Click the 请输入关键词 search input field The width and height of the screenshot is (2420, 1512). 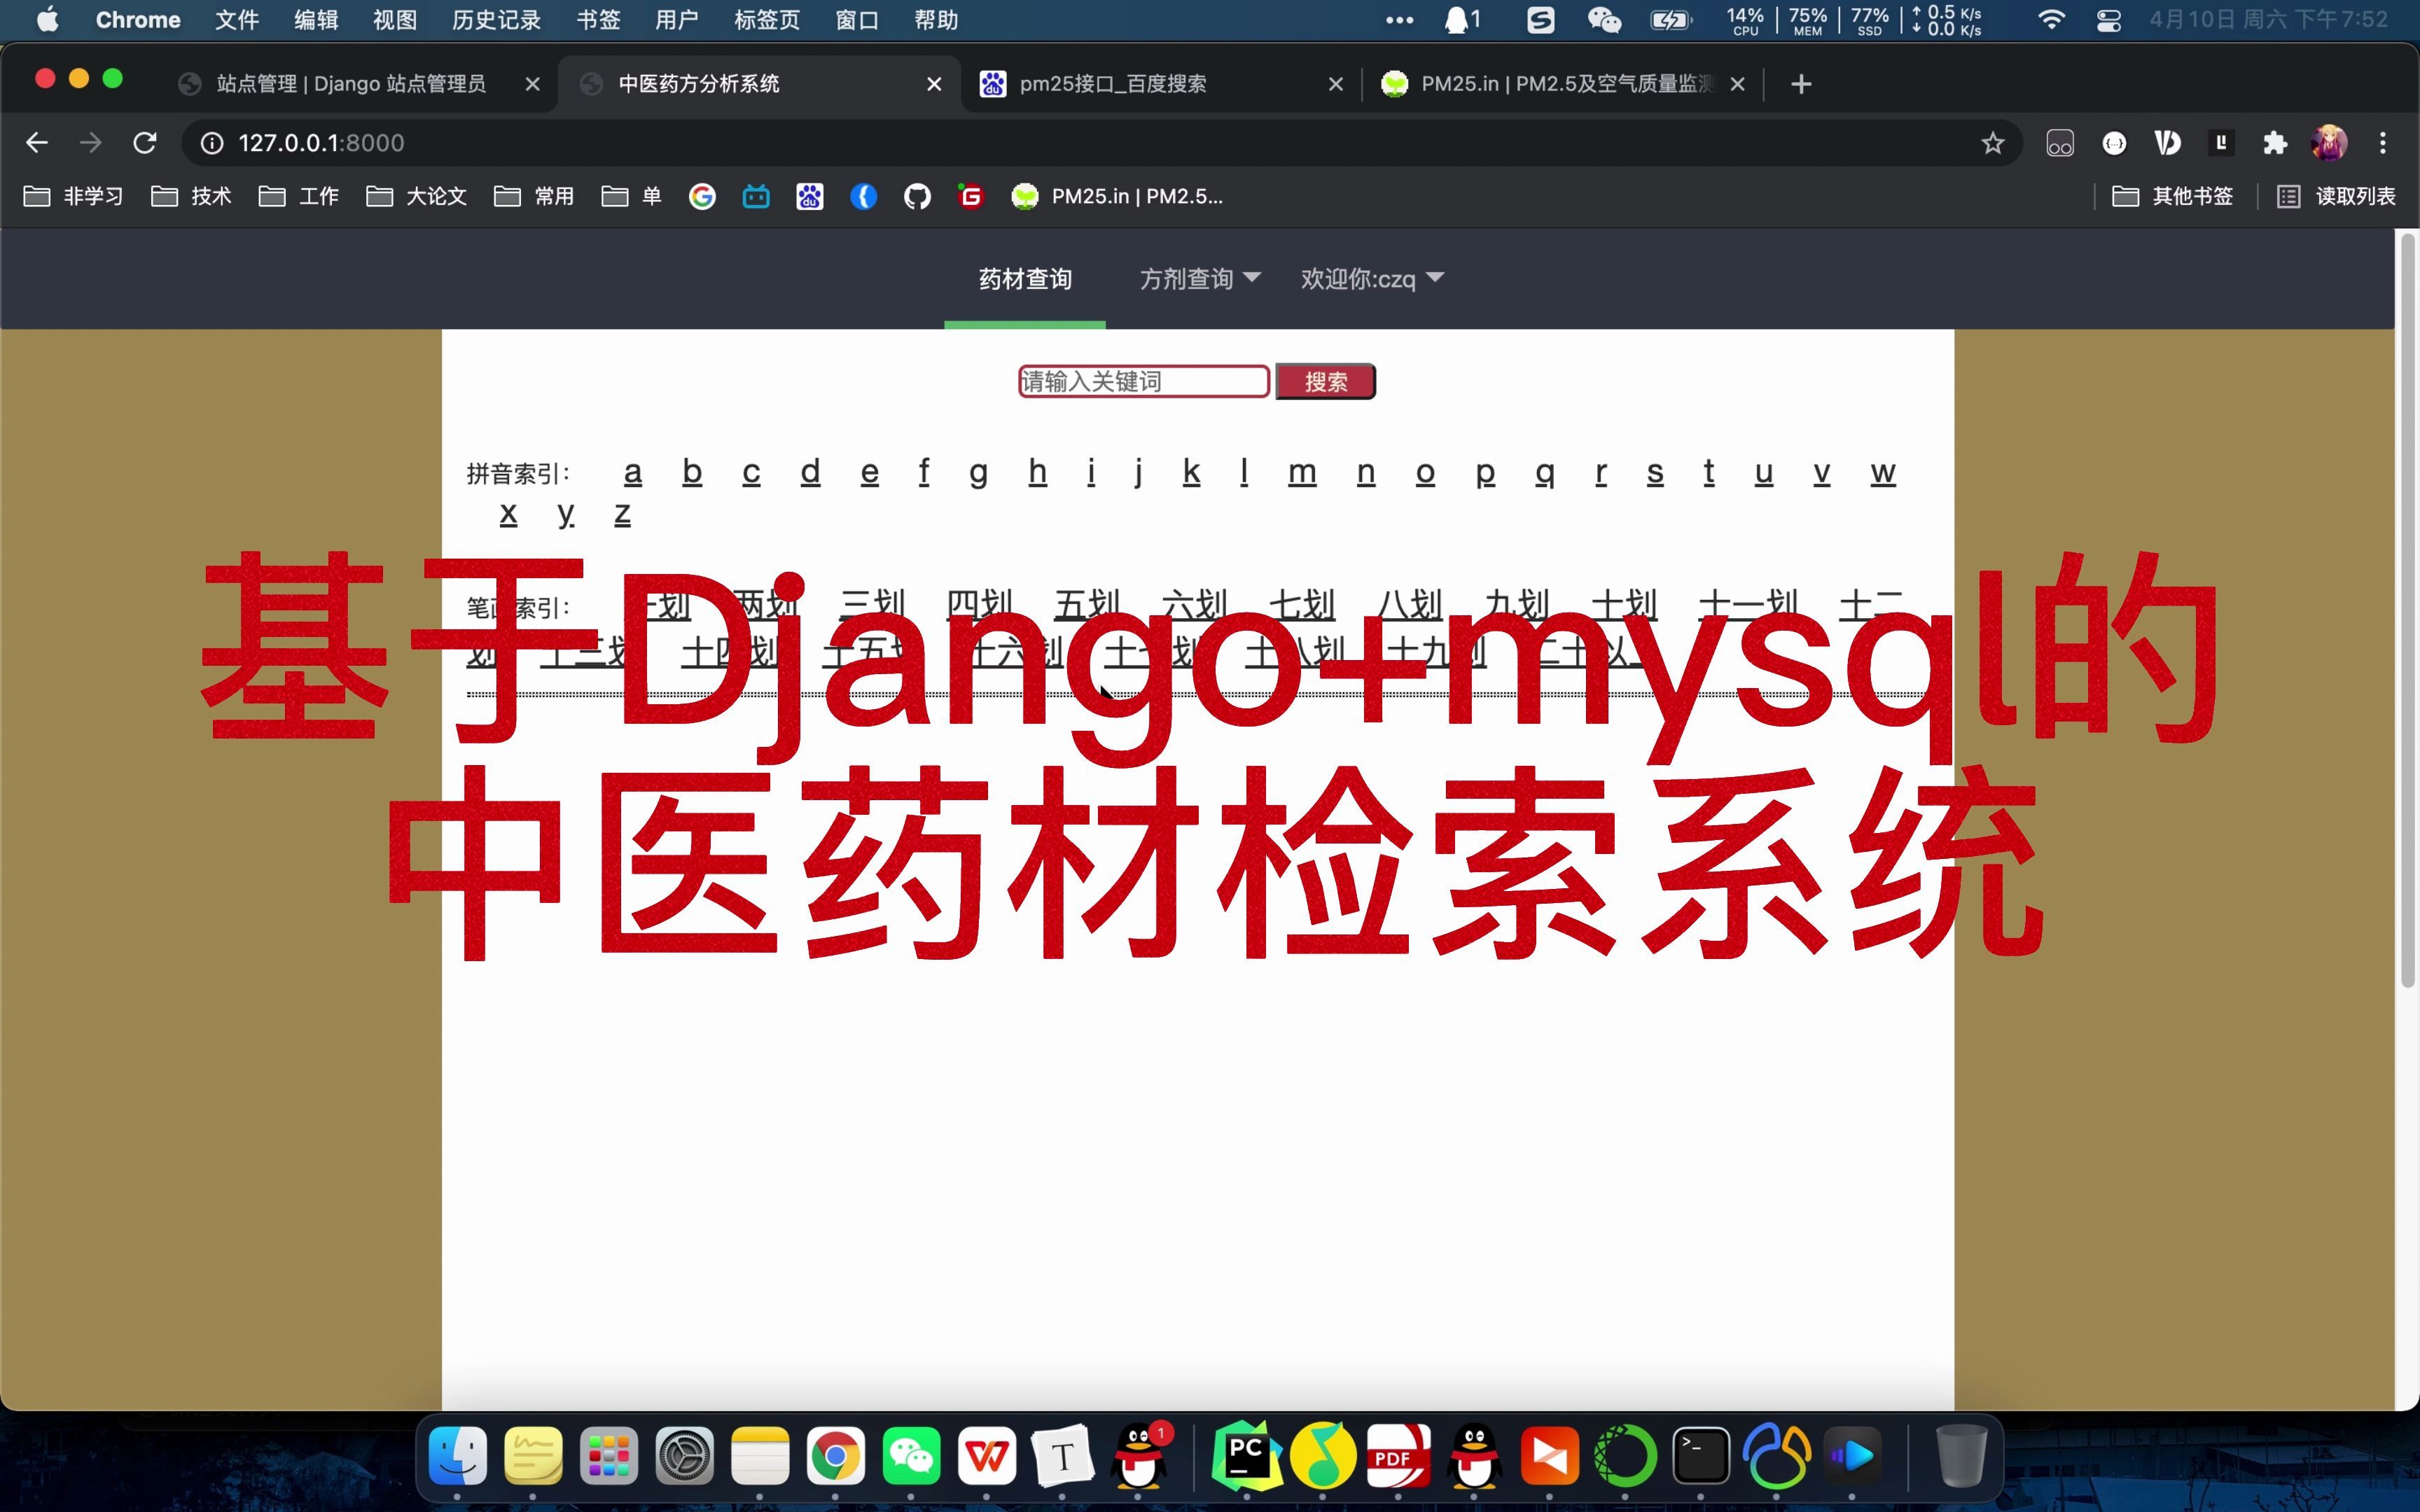pyautogui.click(x=1143, y=381)
